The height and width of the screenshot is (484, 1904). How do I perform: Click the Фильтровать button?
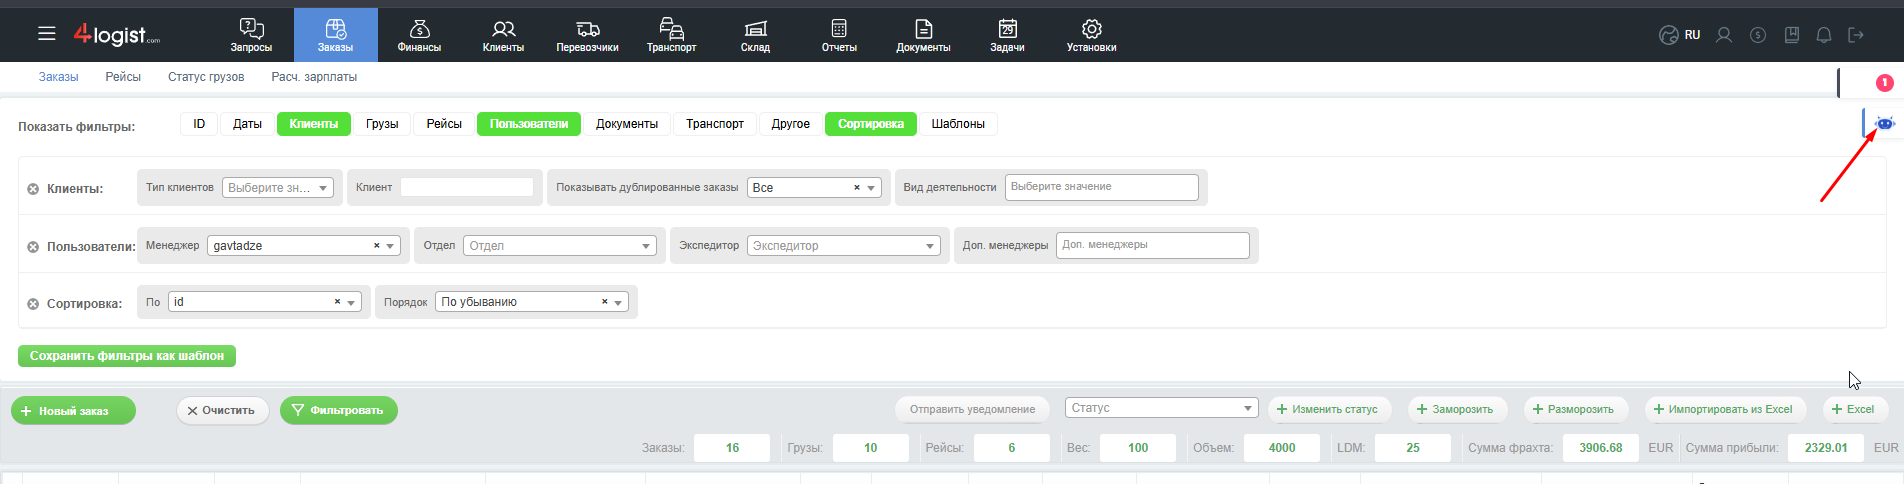[338, 411]
